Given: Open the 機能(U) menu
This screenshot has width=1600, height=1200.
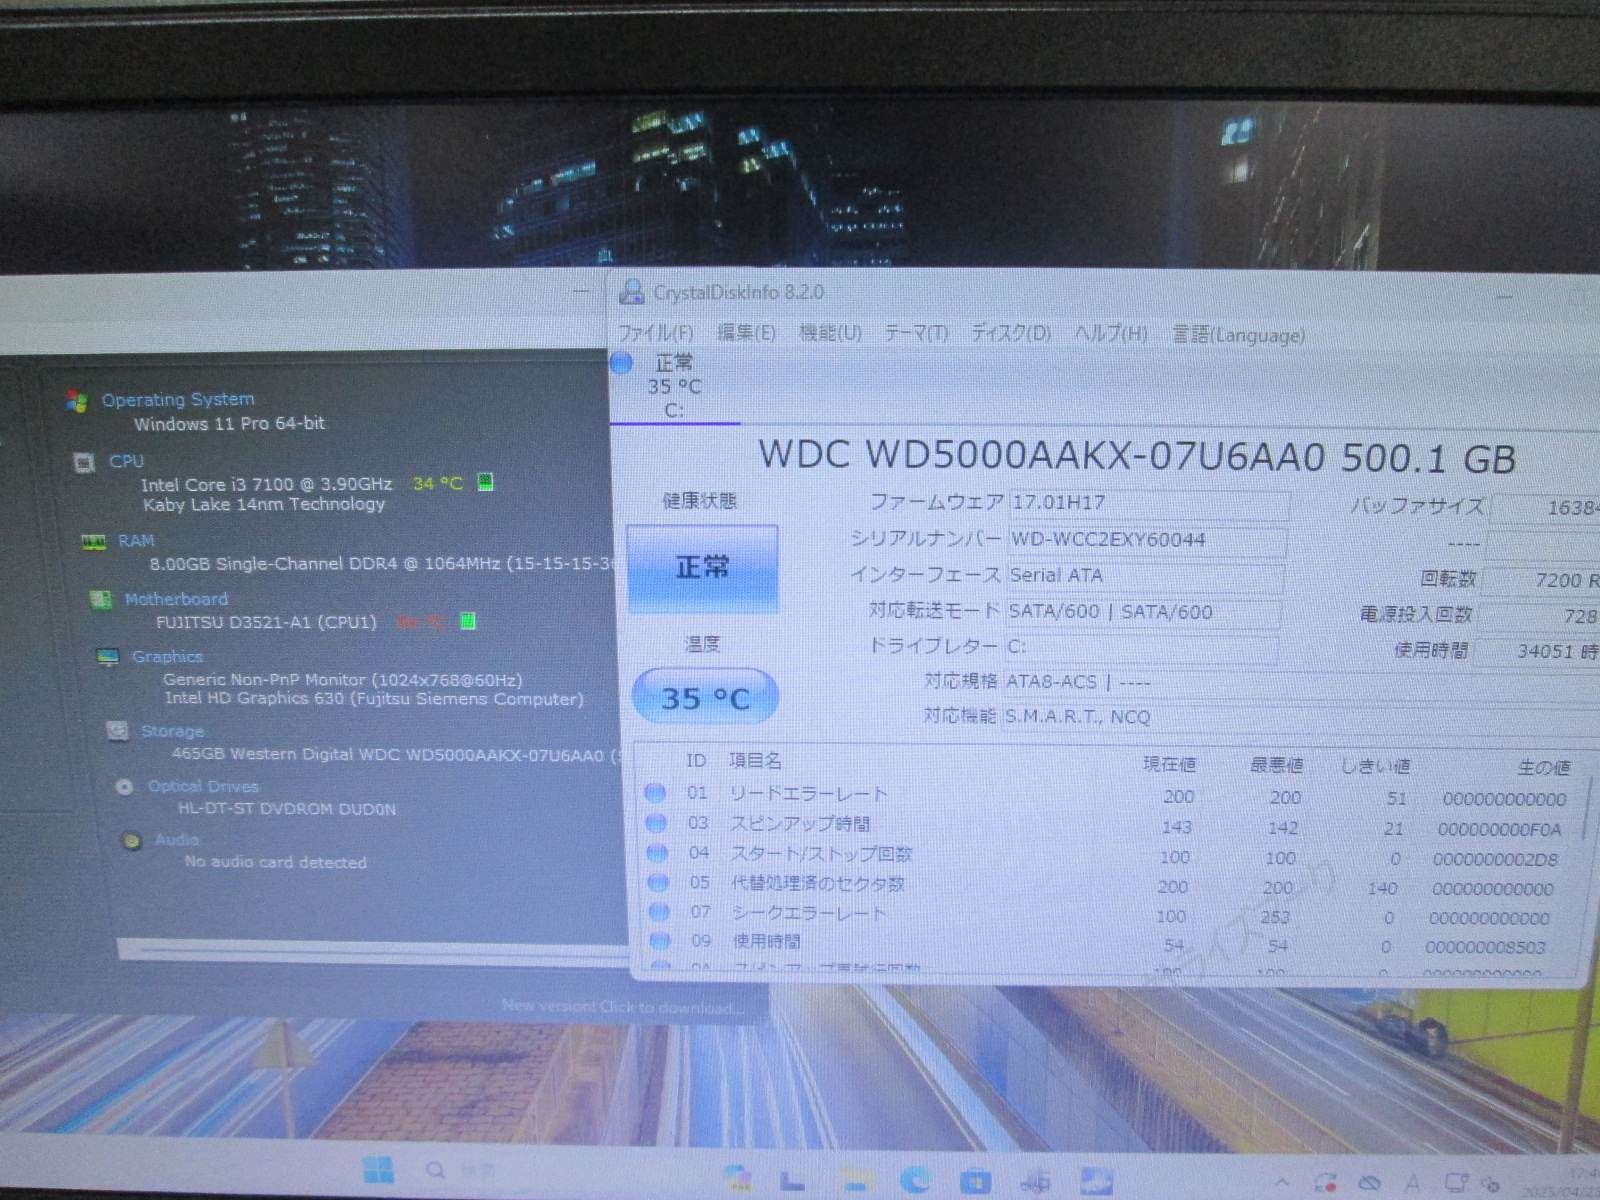Looking at the screenshot, I should point(830,333).
